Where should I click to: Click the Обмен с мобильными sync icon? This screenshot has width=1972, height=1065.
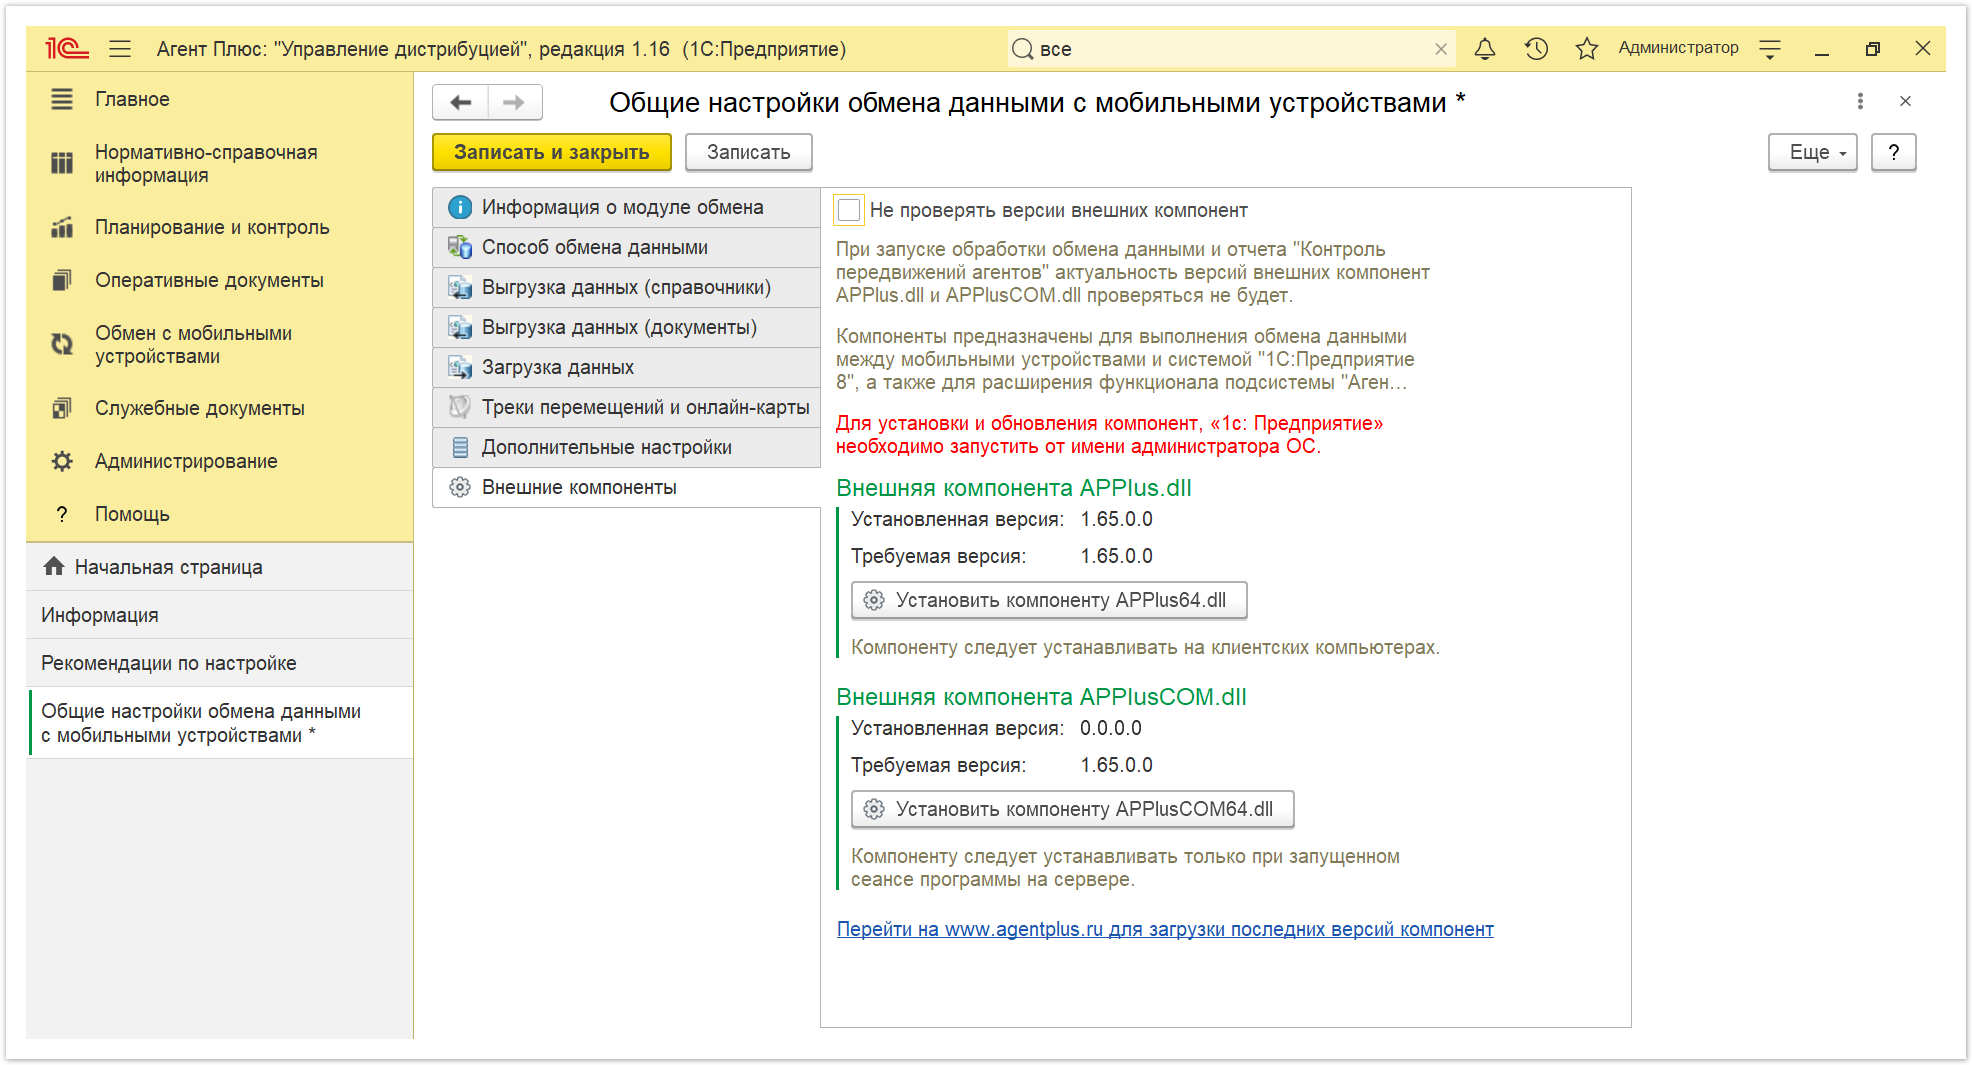(x=62, y=344)
